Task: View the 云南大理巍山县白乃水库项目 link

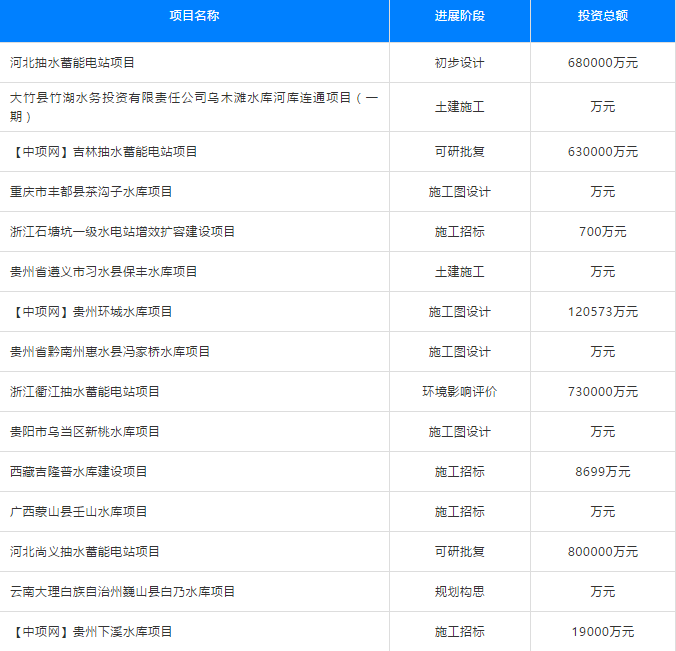Action: pyautogui.click(x=123, y=592)
